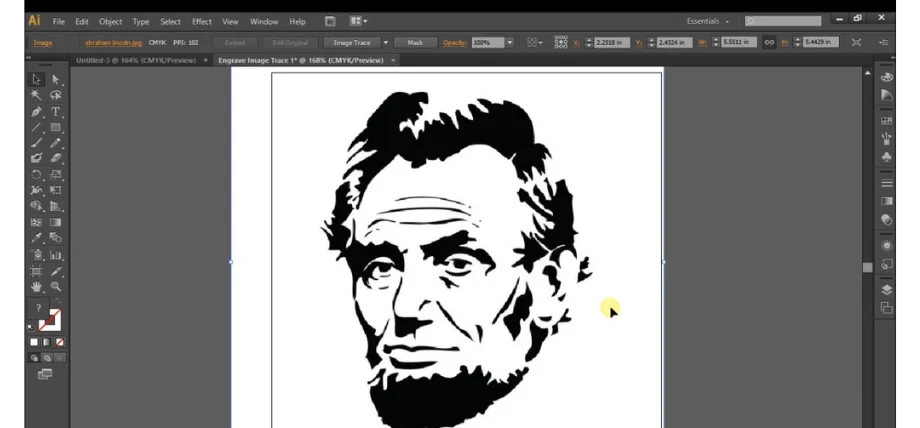Select the Pencil tool
Screen dimensions: 920x428
click(x=56, y=143)
